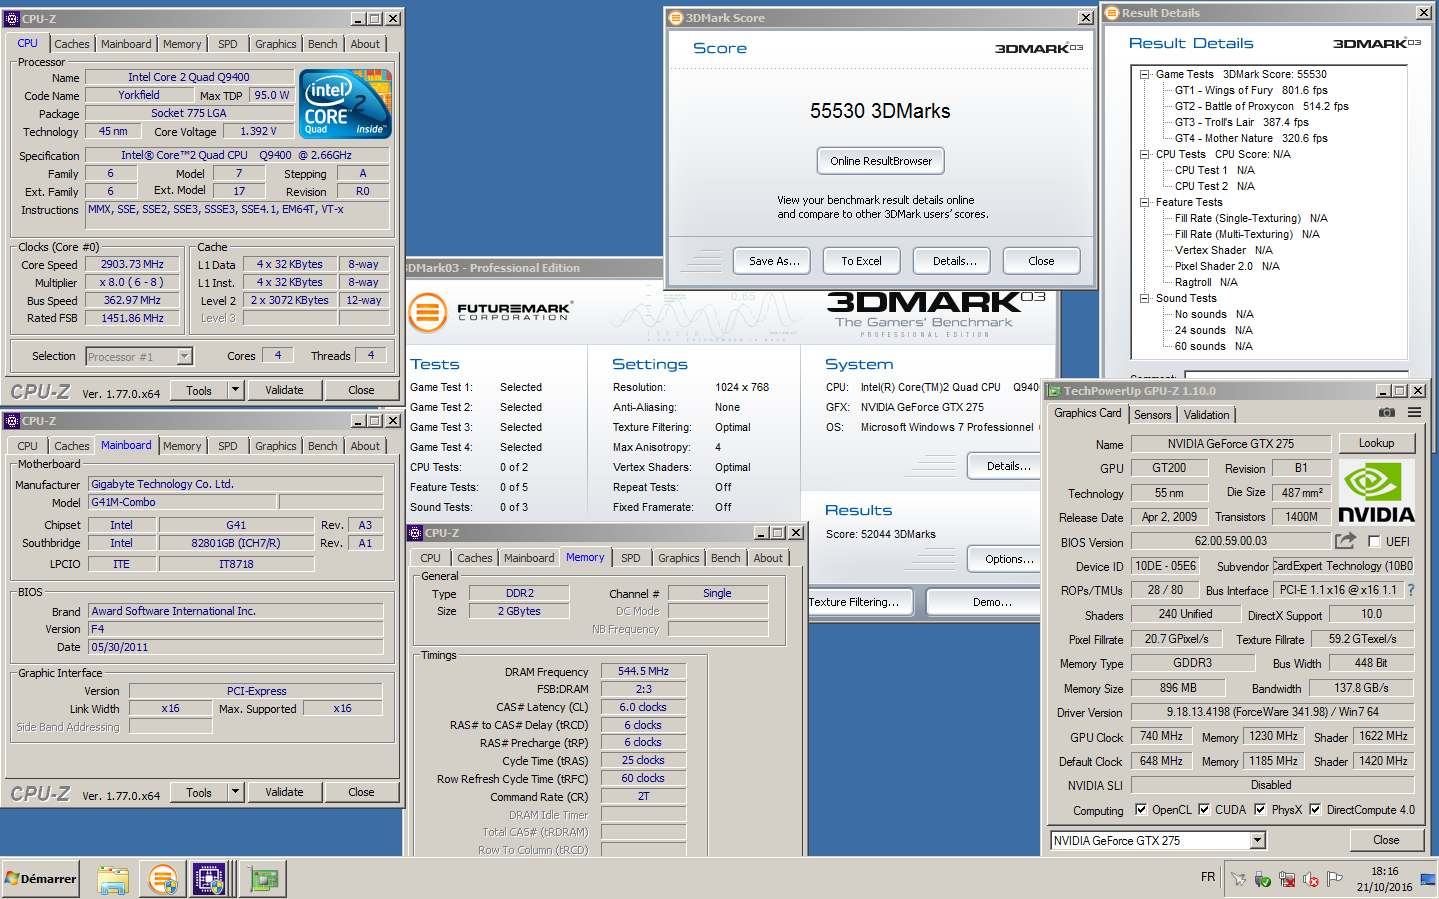The width and height of the screenshot is (1439, 899).
Task: Click the show desktop icon beside the clock
Action: click(x=1428, y=880)
